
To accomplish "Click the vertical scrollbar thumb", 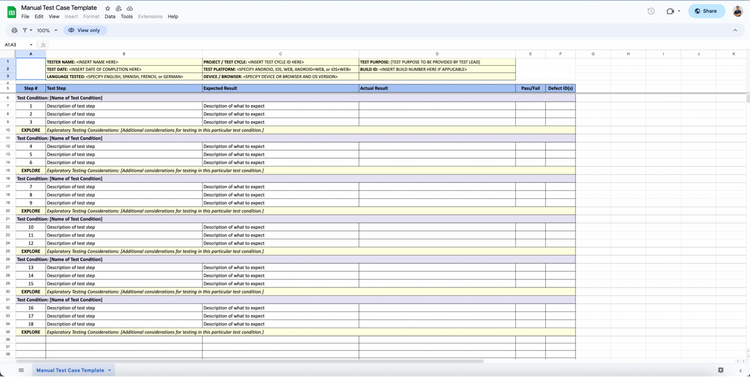I will 747,99.
